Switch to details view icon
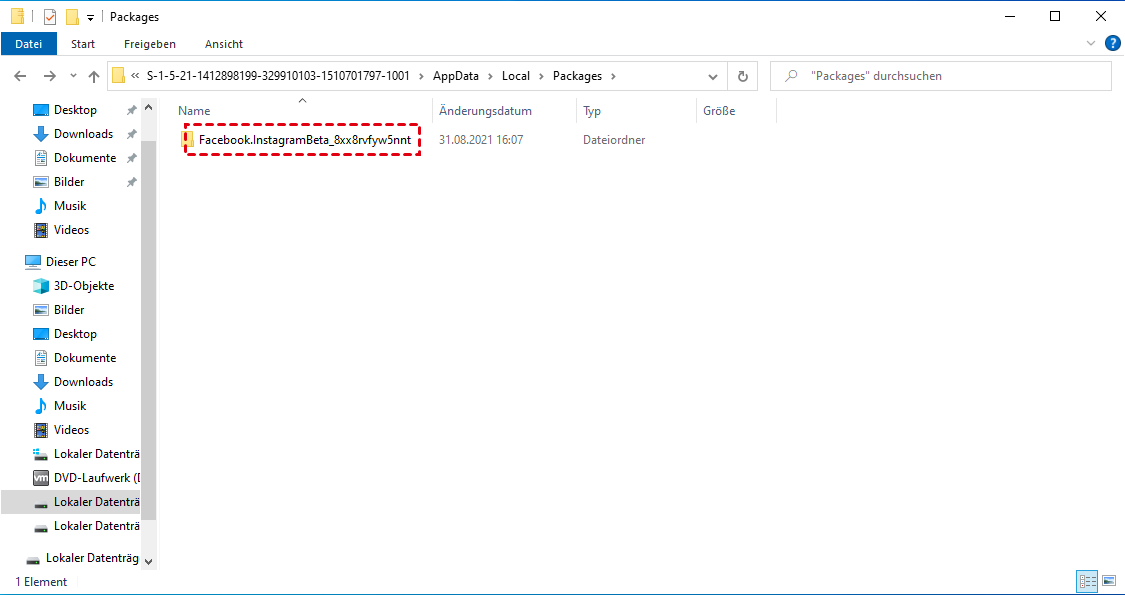 tap(1088, 581)
